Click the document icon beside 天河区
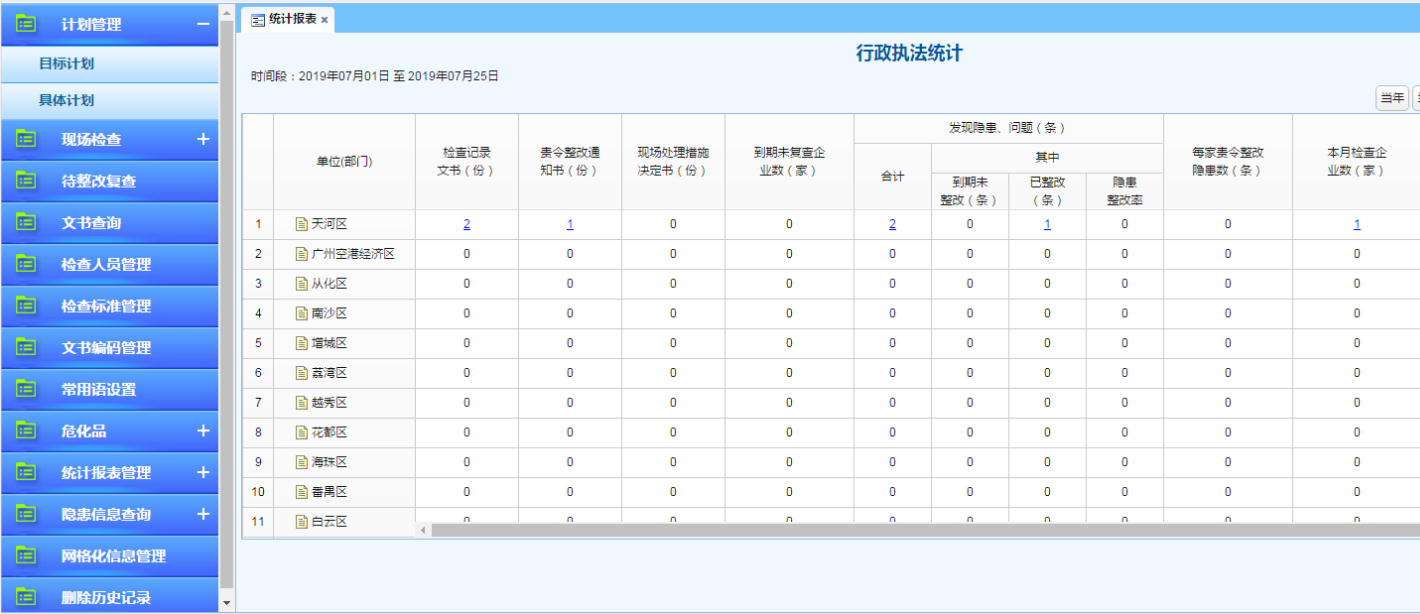 click(x=302, y=224)
